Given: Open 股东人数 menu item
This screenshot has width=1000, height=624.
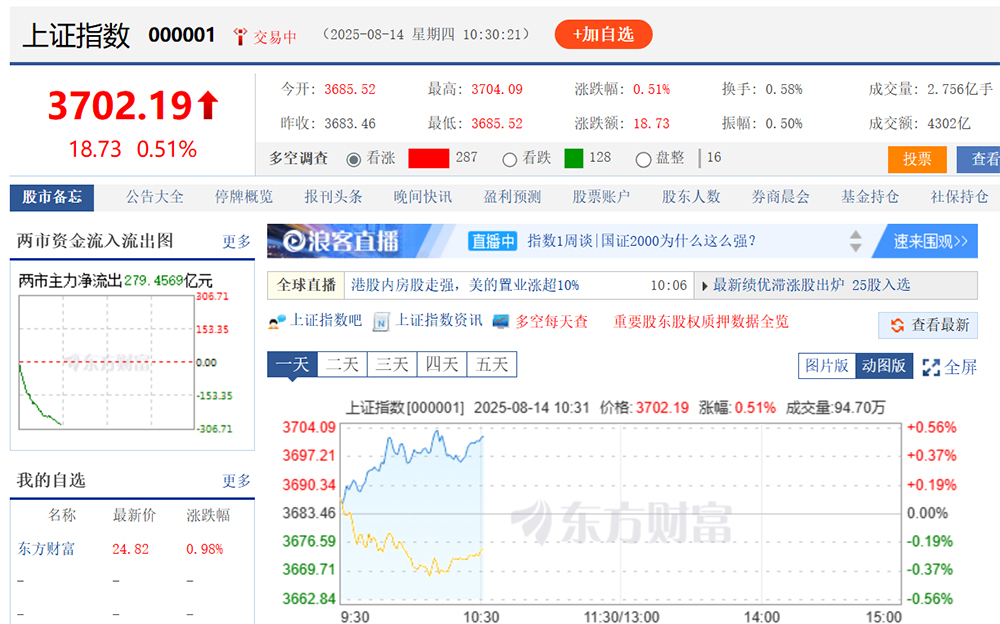Looking at the screenshot, I should tap(691, 197).
